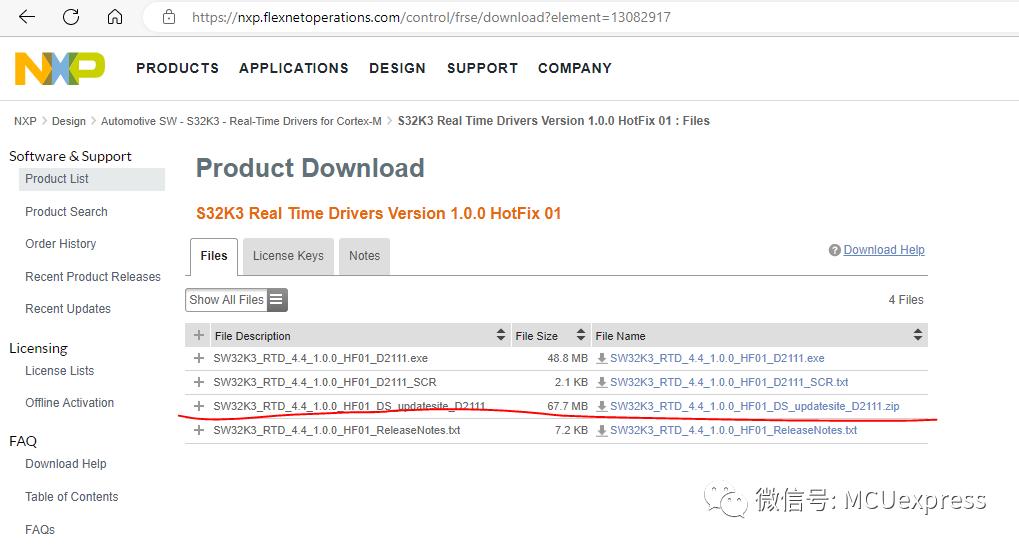Viewport: 1019px width, 547px height.
Task: Open Offline Activation in the sidebar
Action: point(70,403)
